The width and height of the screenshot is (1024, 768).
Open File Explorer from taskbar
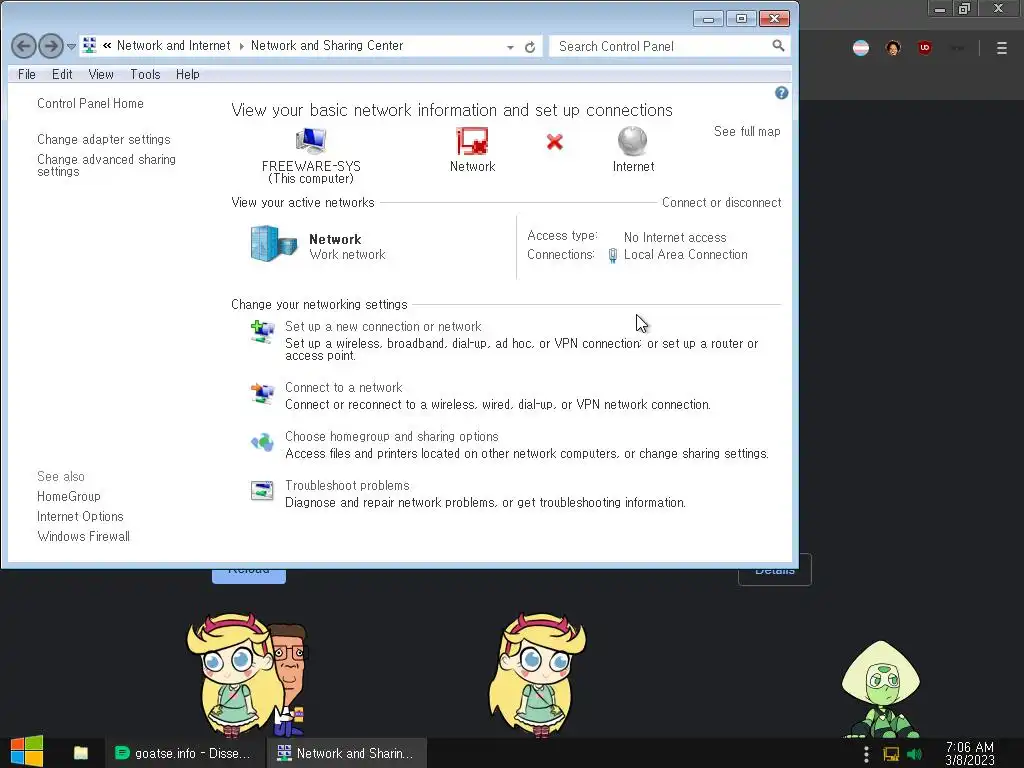click(81, 753)
